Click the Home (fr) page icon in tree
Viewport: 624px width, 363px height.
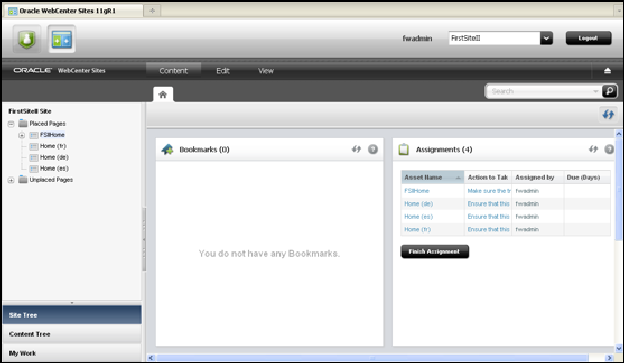pyautogui.click(x=34, y=146)
